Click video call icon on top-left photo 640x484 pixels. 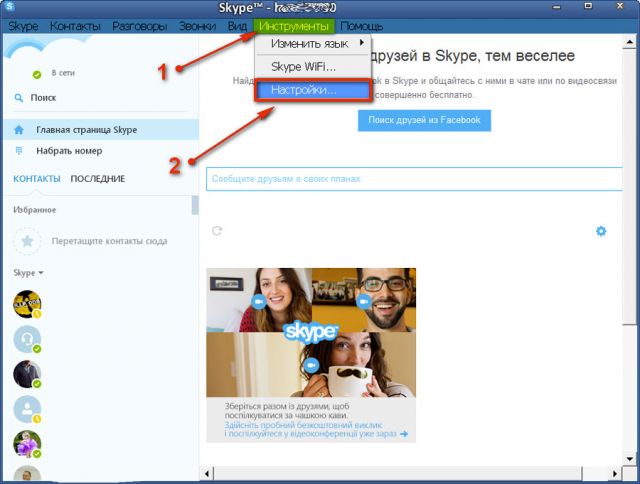point(258,302)
